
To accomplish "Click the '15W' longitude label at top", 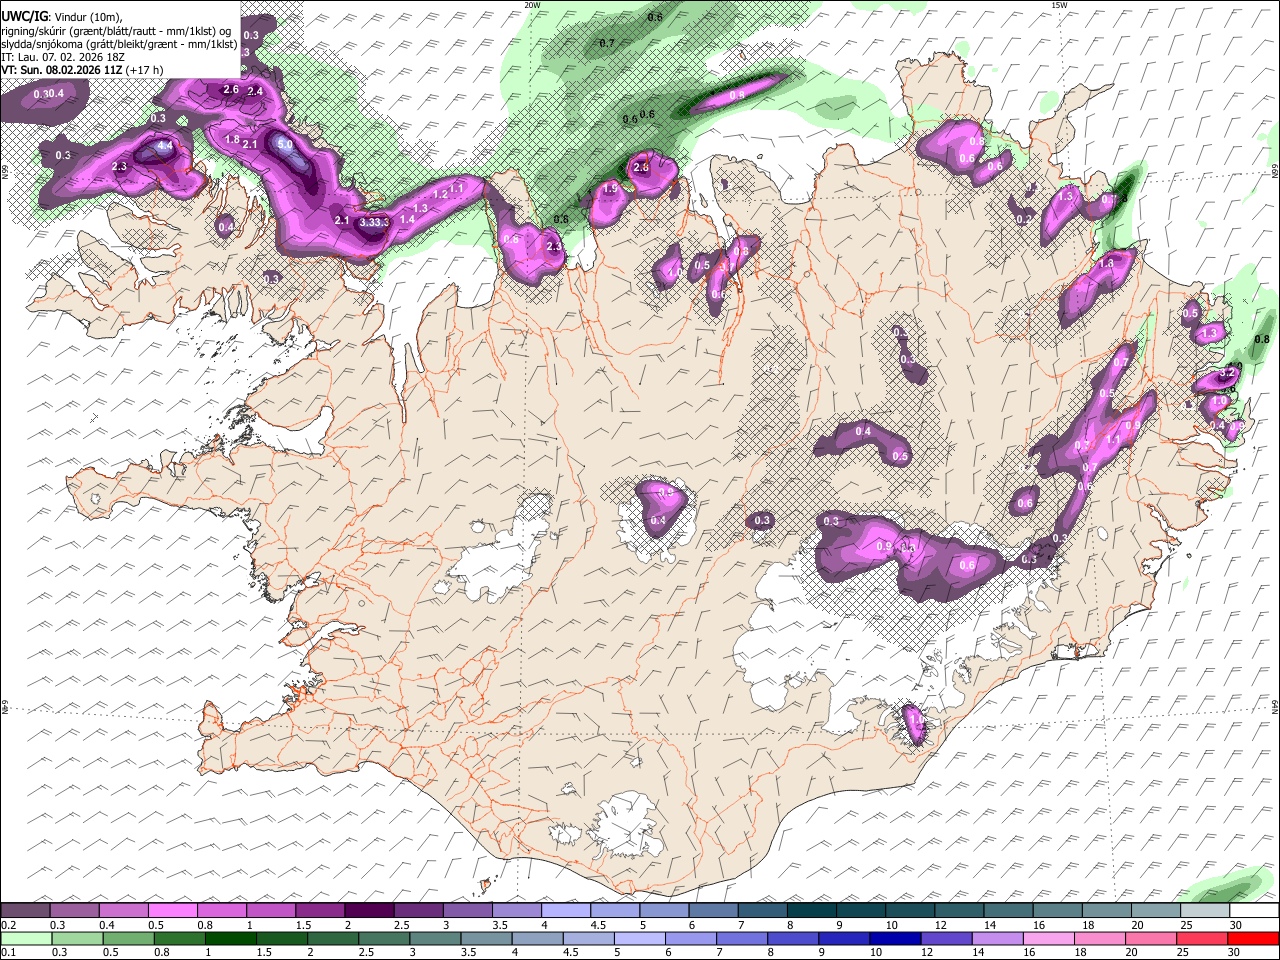I will pyautogui.click(x=1059, y=5).
